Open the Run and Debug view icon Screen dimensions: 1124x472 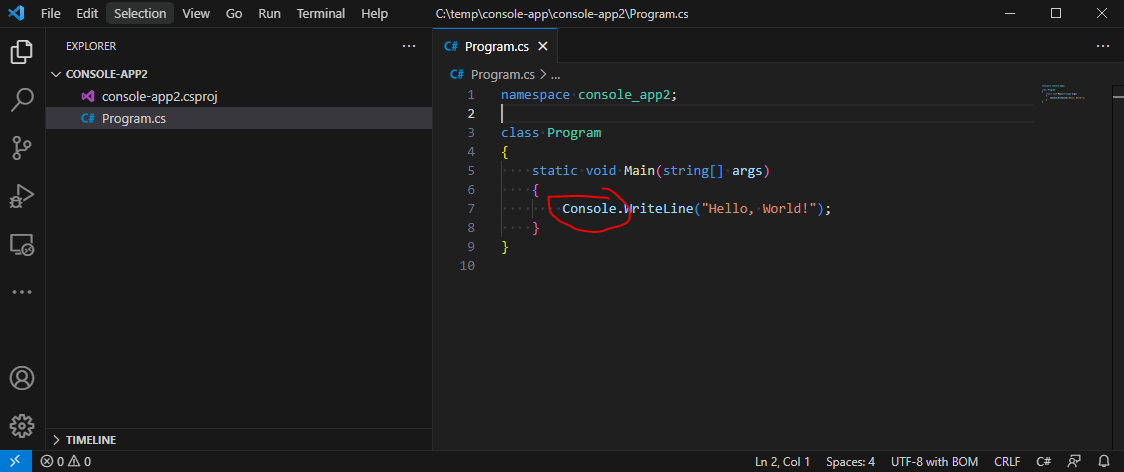(x=22, y=196)
